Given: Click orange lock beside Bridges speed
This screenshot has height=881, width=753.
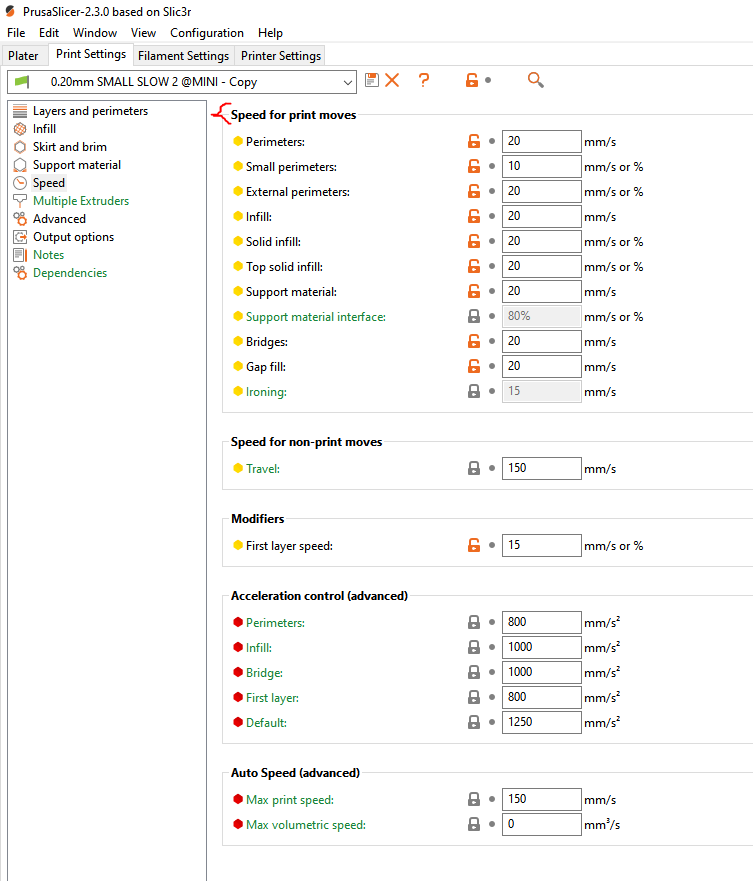Looking at the screenshot, I should 474,342.
